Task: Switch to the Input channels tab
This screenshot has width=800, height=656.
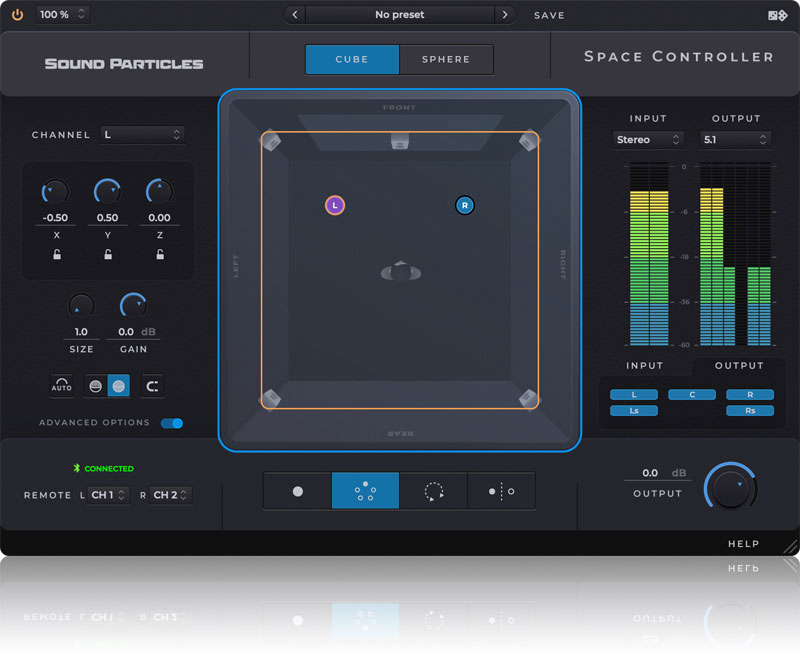Action: (645, 366)
